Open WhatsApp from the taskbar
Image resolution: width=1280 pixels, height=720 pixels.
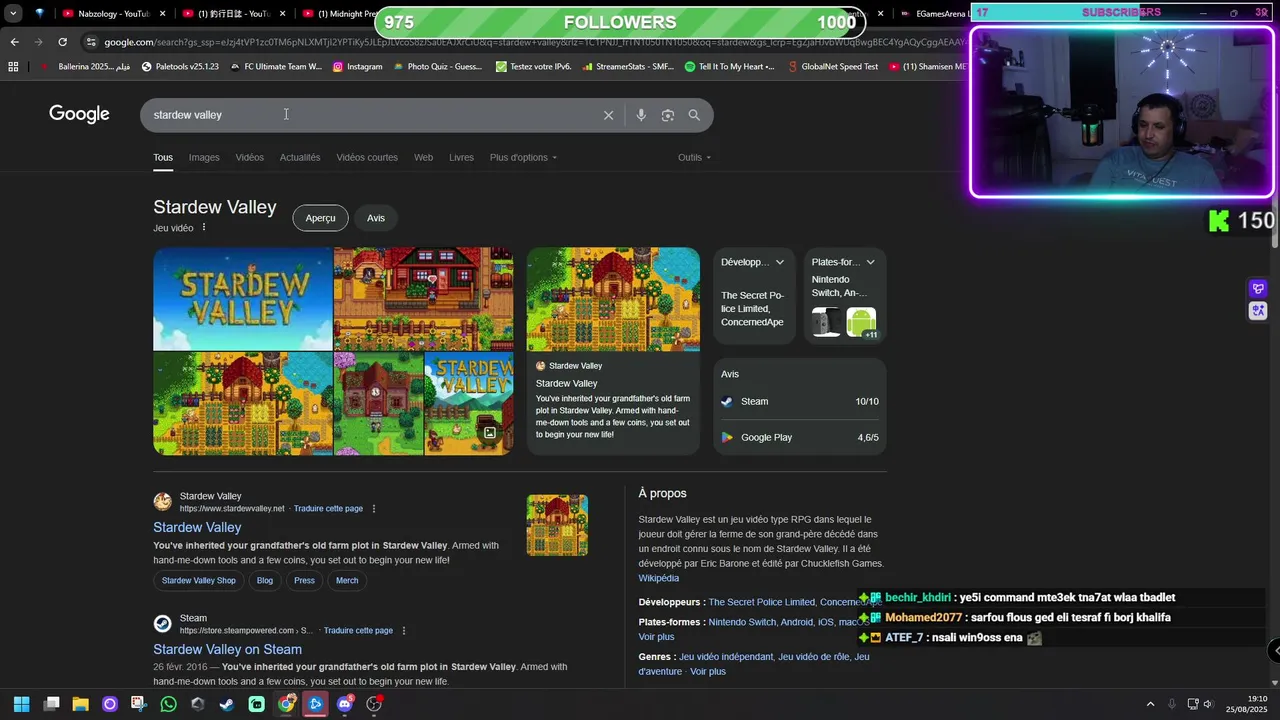[168, 704]
